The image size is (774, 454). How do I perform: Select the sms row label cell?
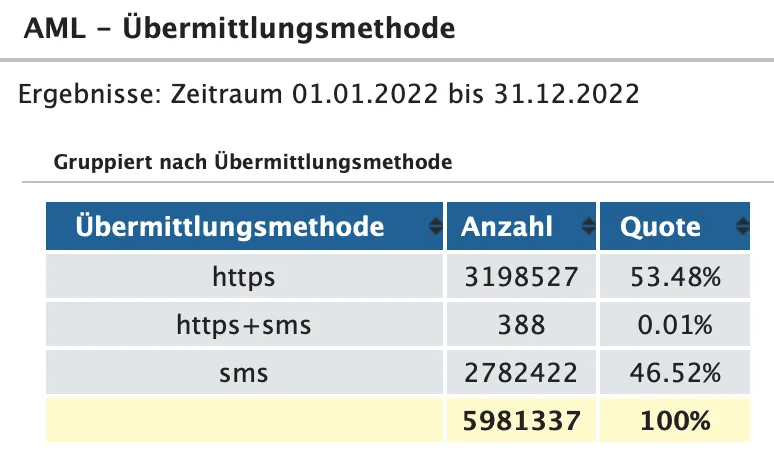click(x=244, y=373)
